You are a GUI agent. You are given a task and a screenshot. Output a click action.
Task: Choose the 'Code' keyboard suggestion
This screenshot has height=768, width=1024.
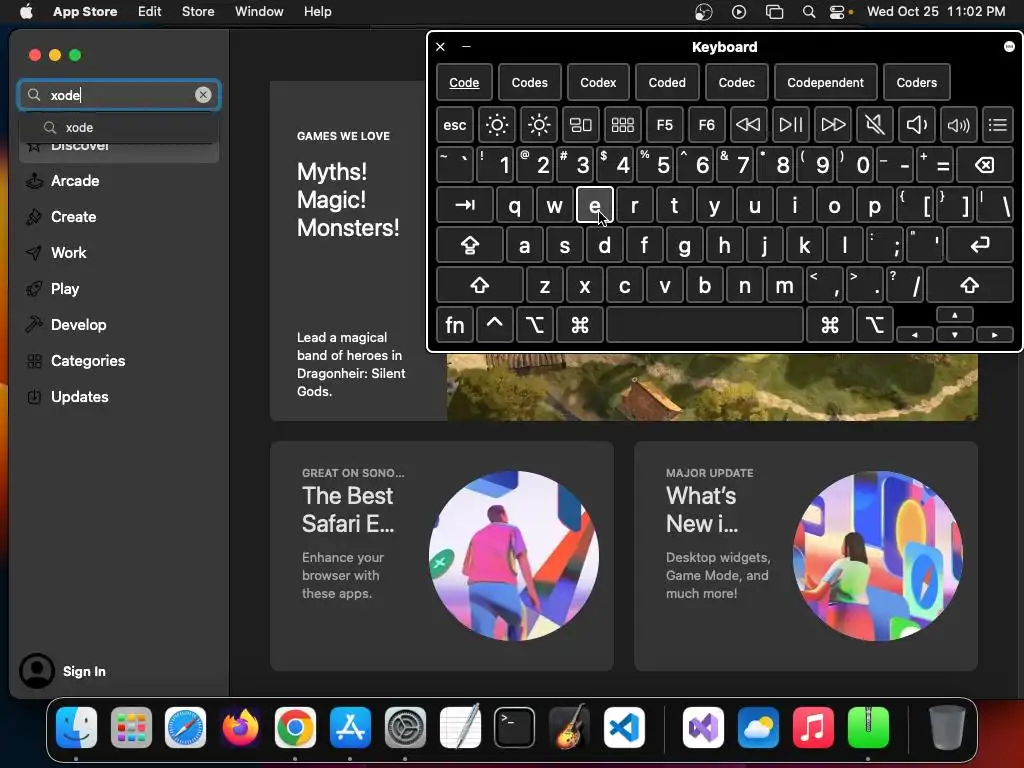pos(464,83)
